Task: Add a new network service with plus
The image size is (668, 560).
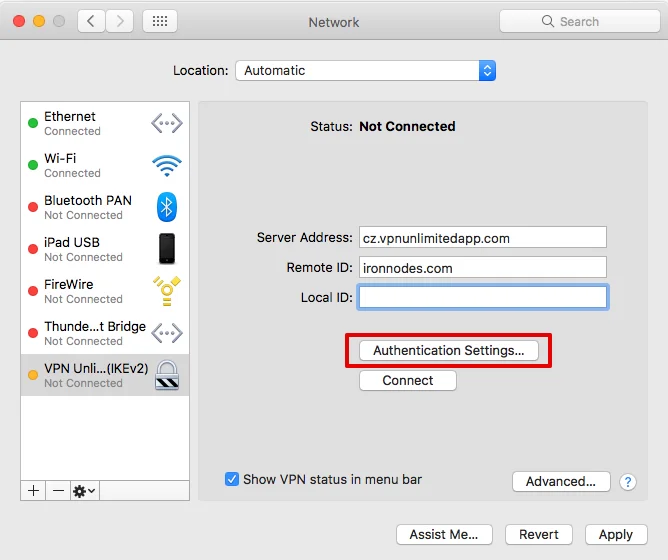Action: (33, 491)
